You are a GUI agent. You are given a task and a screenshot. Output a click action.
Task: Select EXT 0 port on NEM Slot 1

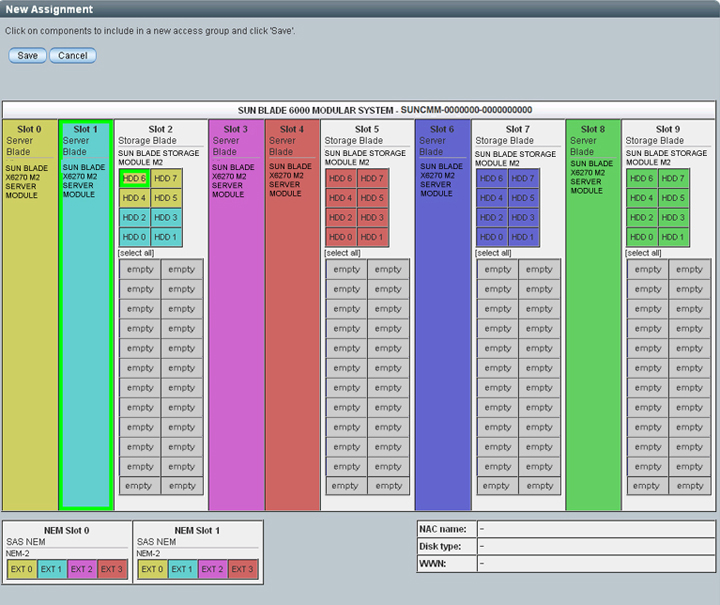click(x=153, y=569)
